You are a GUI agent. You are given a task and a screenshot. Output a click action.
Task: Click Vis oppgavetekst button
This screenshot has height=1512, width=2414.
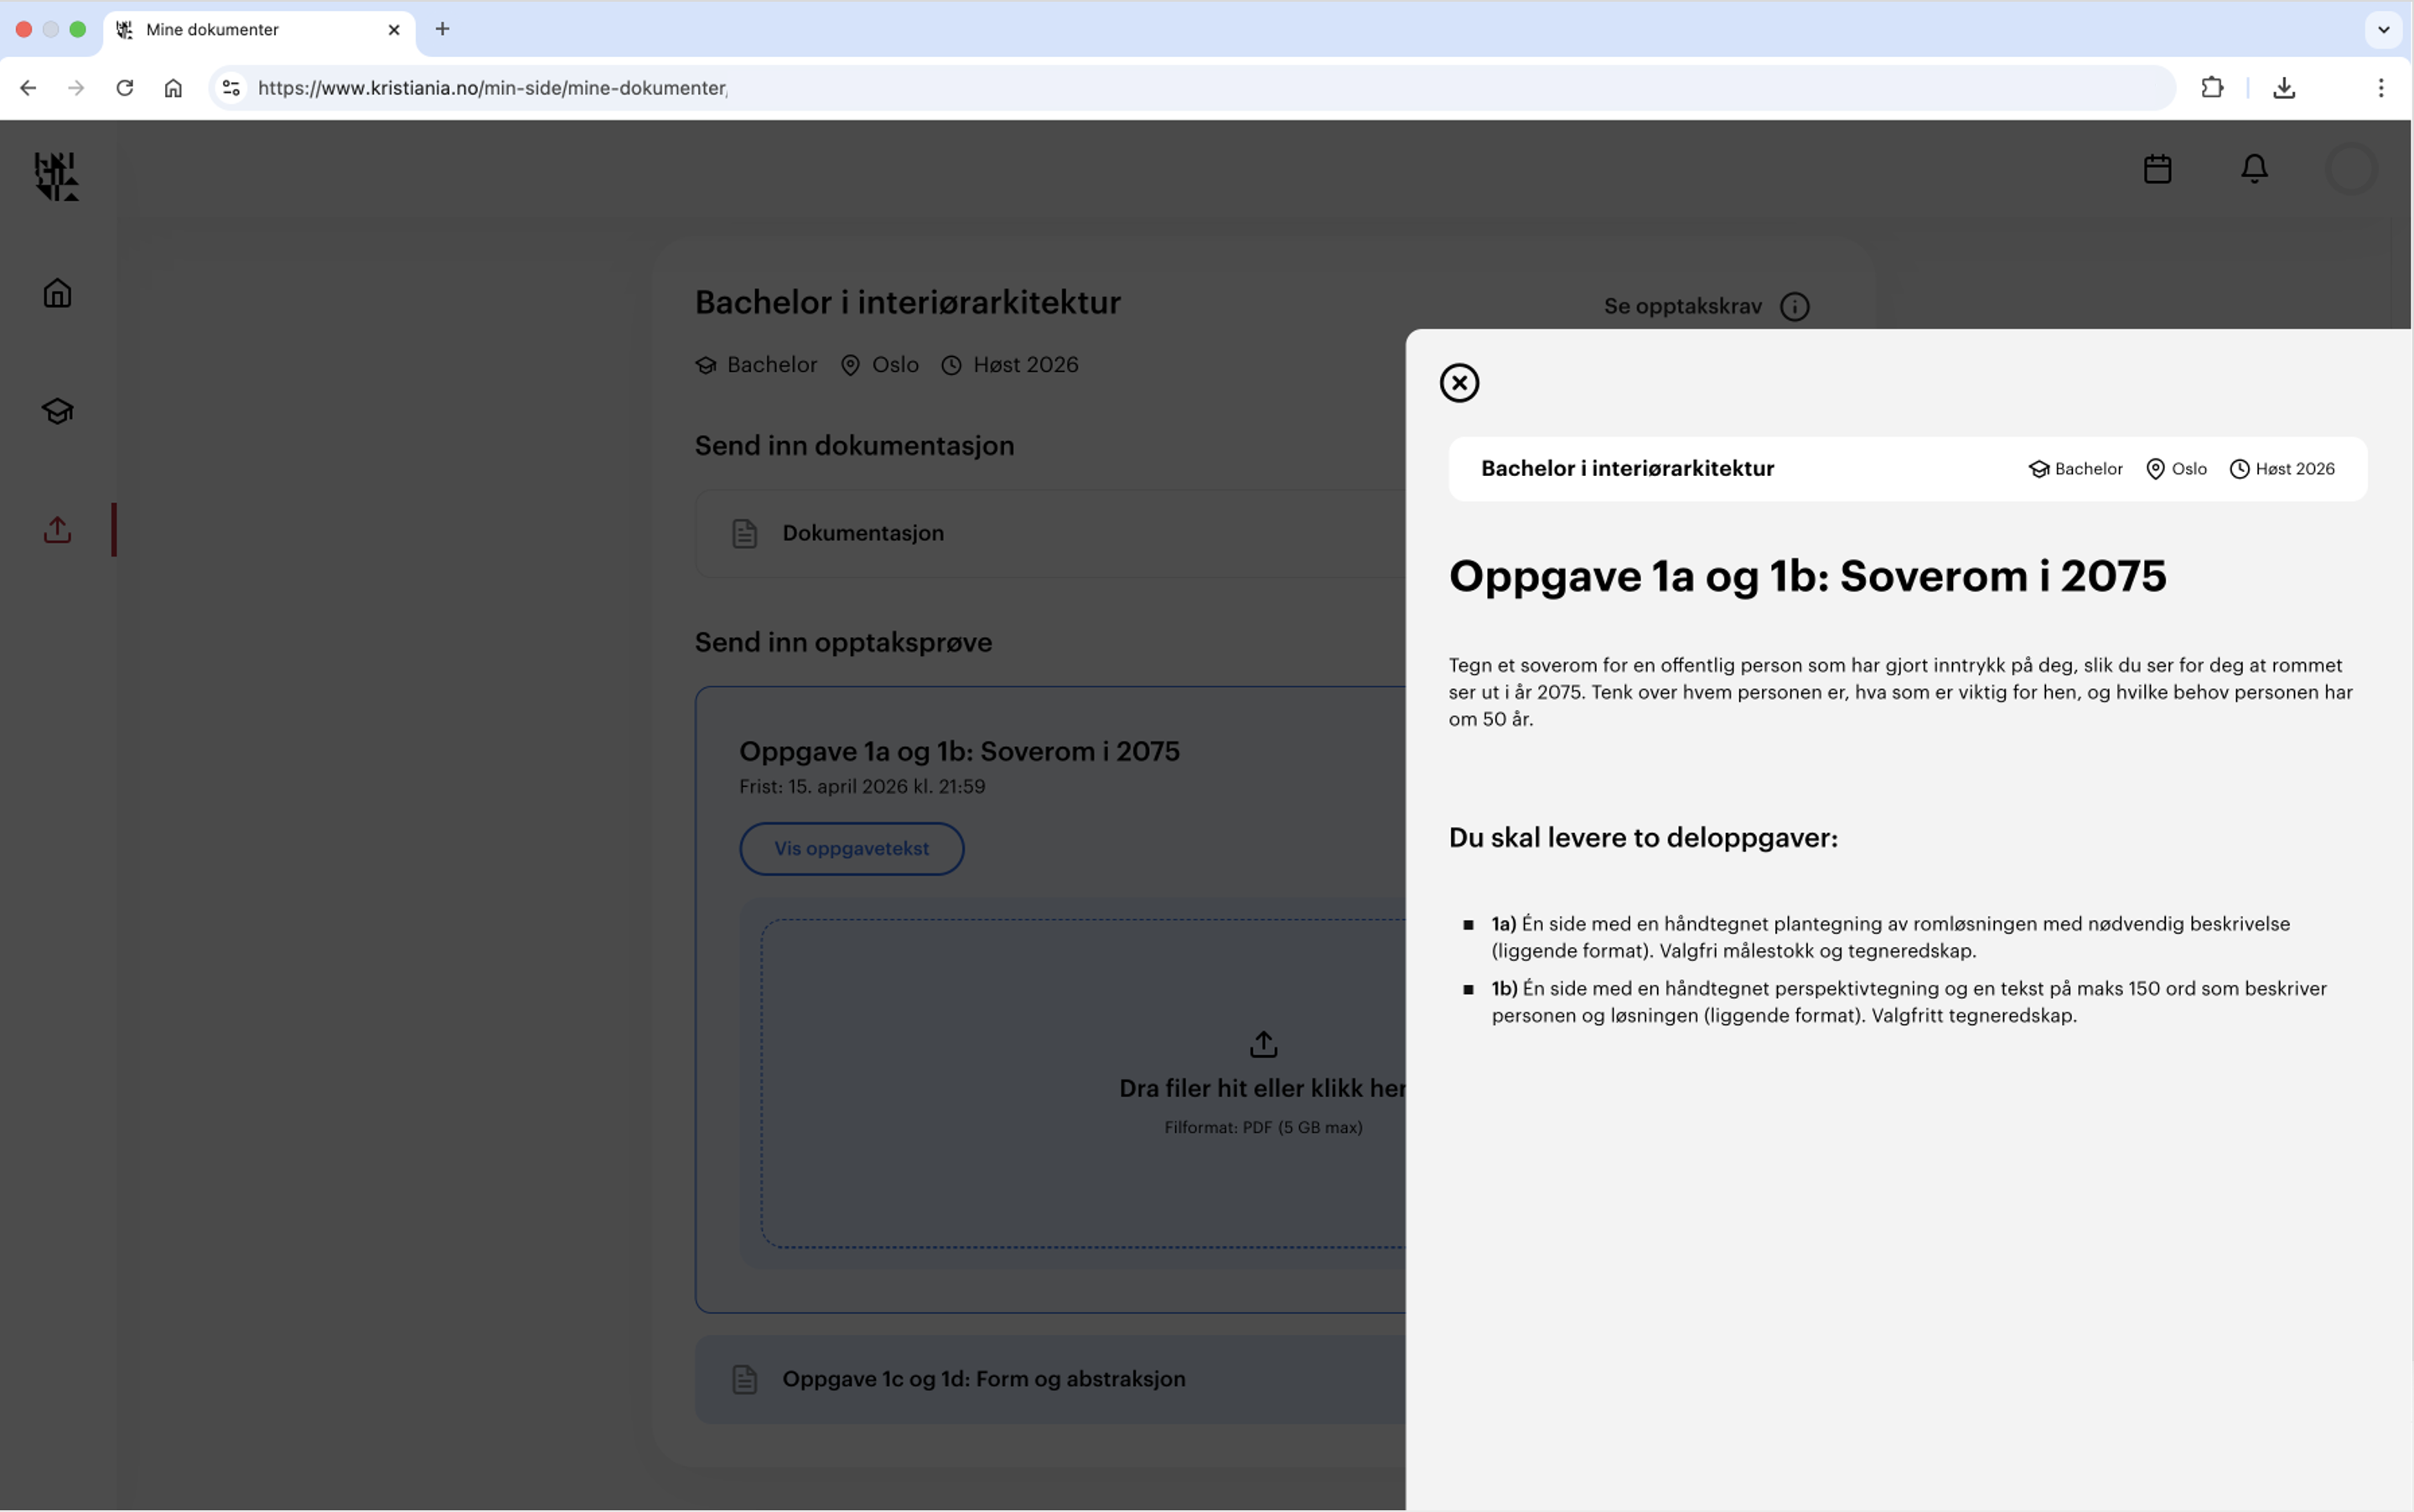(851, 848)
